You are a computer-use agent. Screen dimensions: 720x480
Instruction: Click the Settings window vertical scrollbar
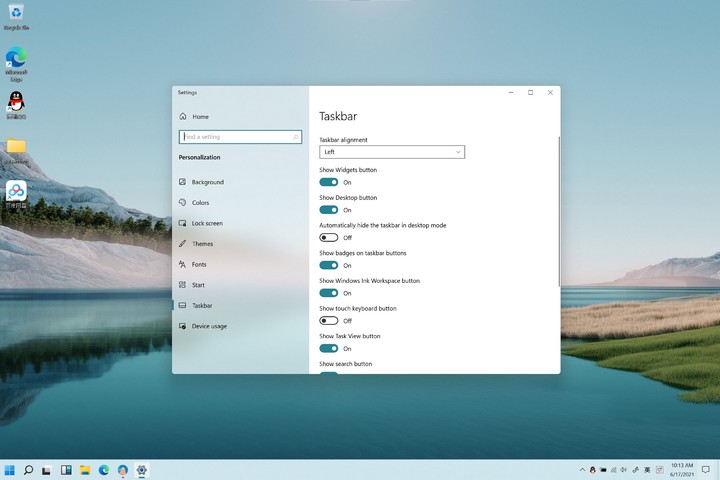point(558,210)
